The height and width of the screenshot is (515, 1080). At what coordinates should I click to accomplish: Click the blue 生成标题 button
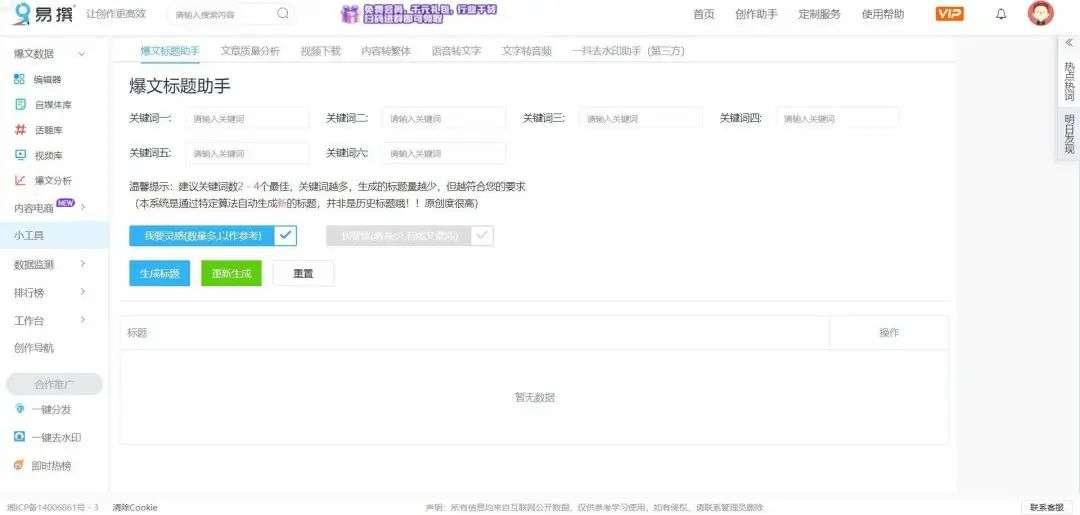pos(160,273)
